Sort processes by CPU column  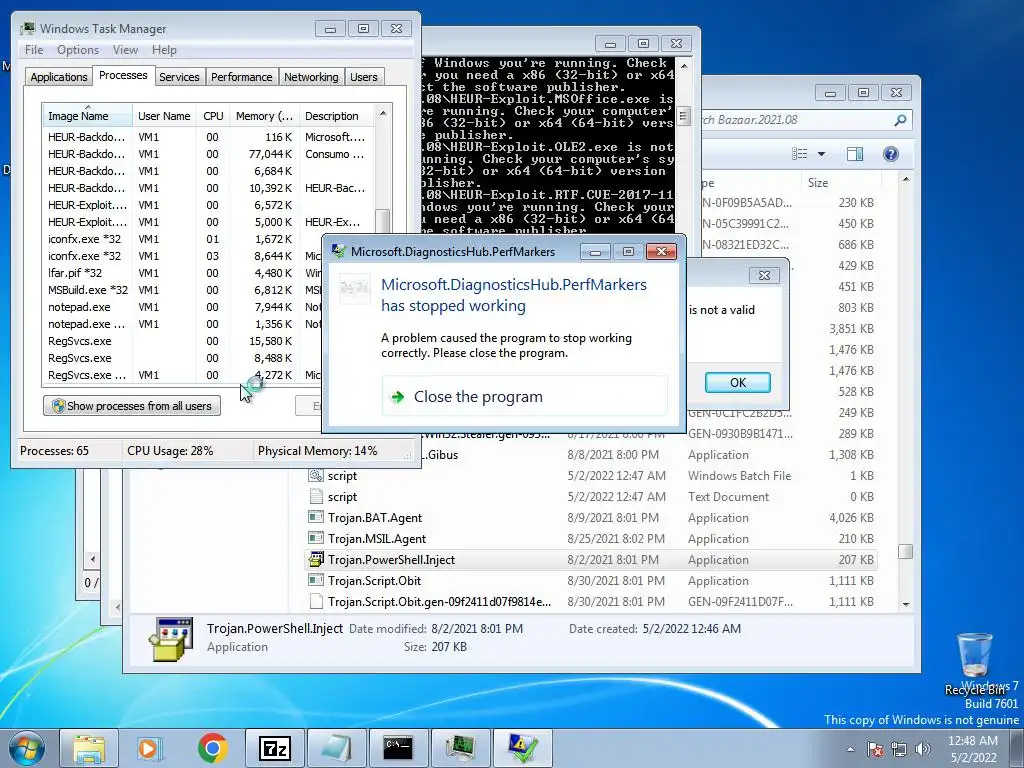click(213, 116)
